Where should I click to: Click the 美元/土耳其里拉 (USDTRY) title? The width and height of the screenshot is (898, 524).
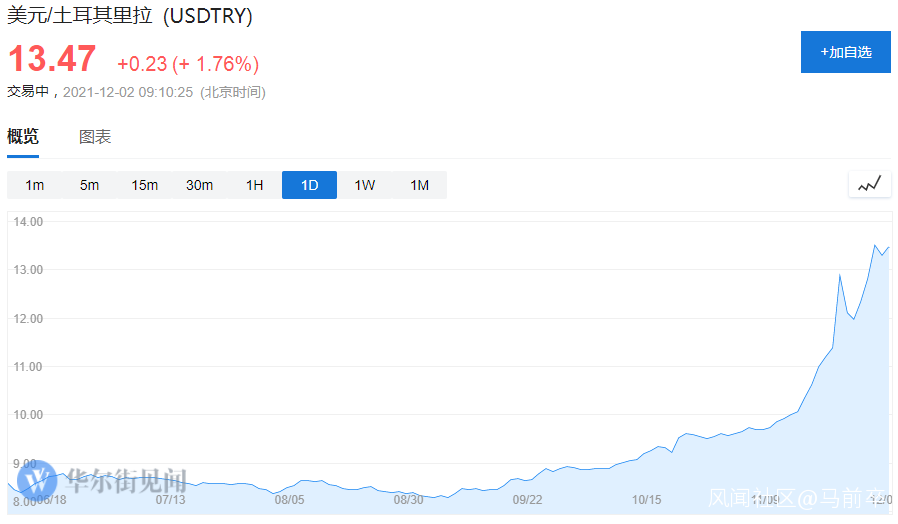[129, 15]
